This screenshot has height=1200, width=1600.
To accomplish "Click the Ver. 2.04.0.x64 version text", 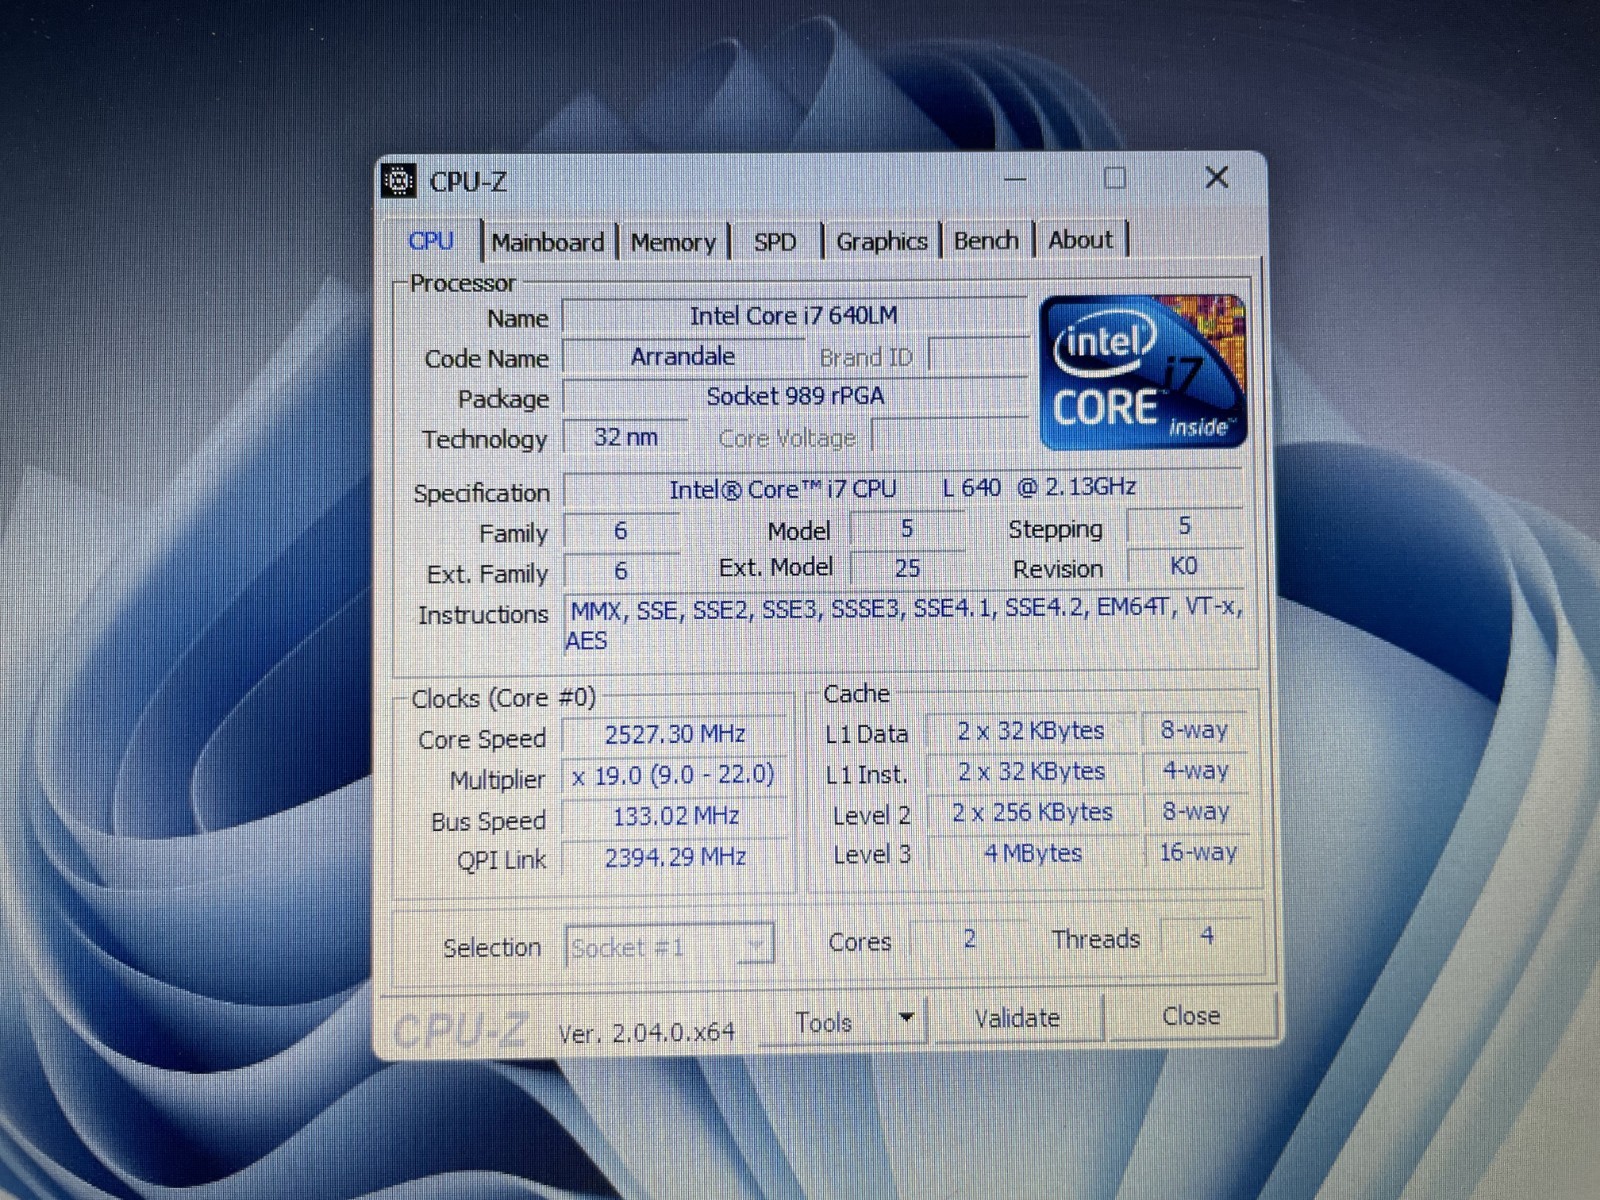I will [x=647, y=1032].
